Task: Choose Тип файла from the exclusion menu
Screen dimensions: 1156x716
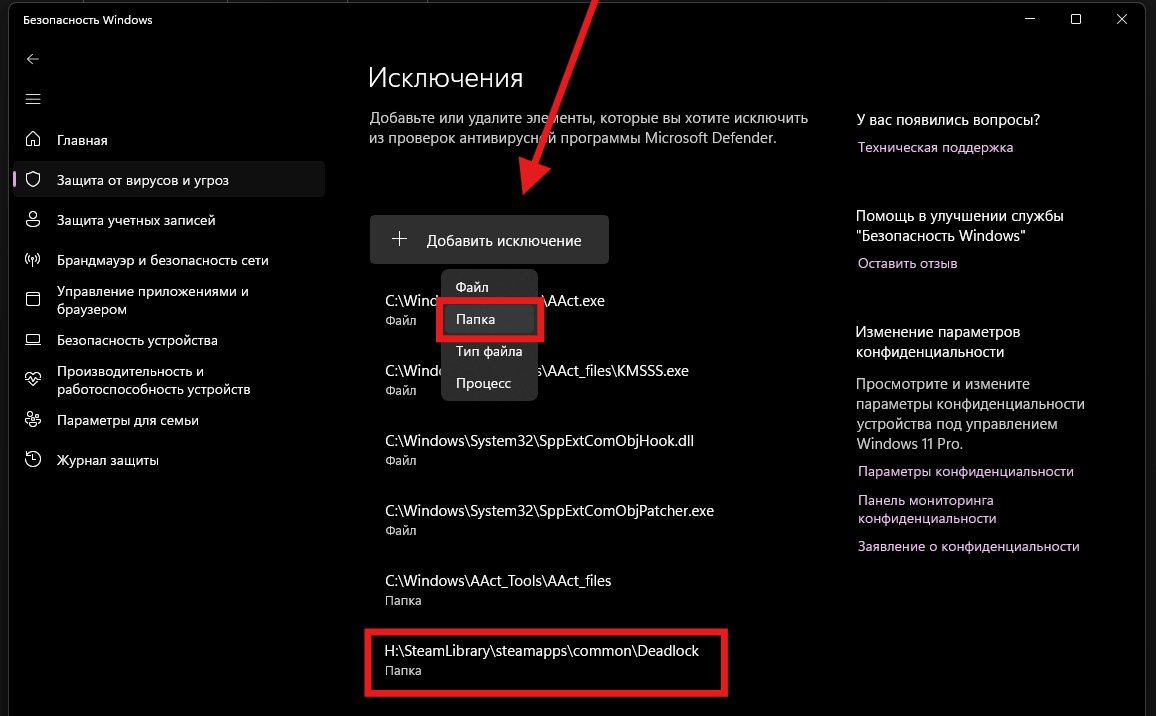Action: [x=489, y=351]
